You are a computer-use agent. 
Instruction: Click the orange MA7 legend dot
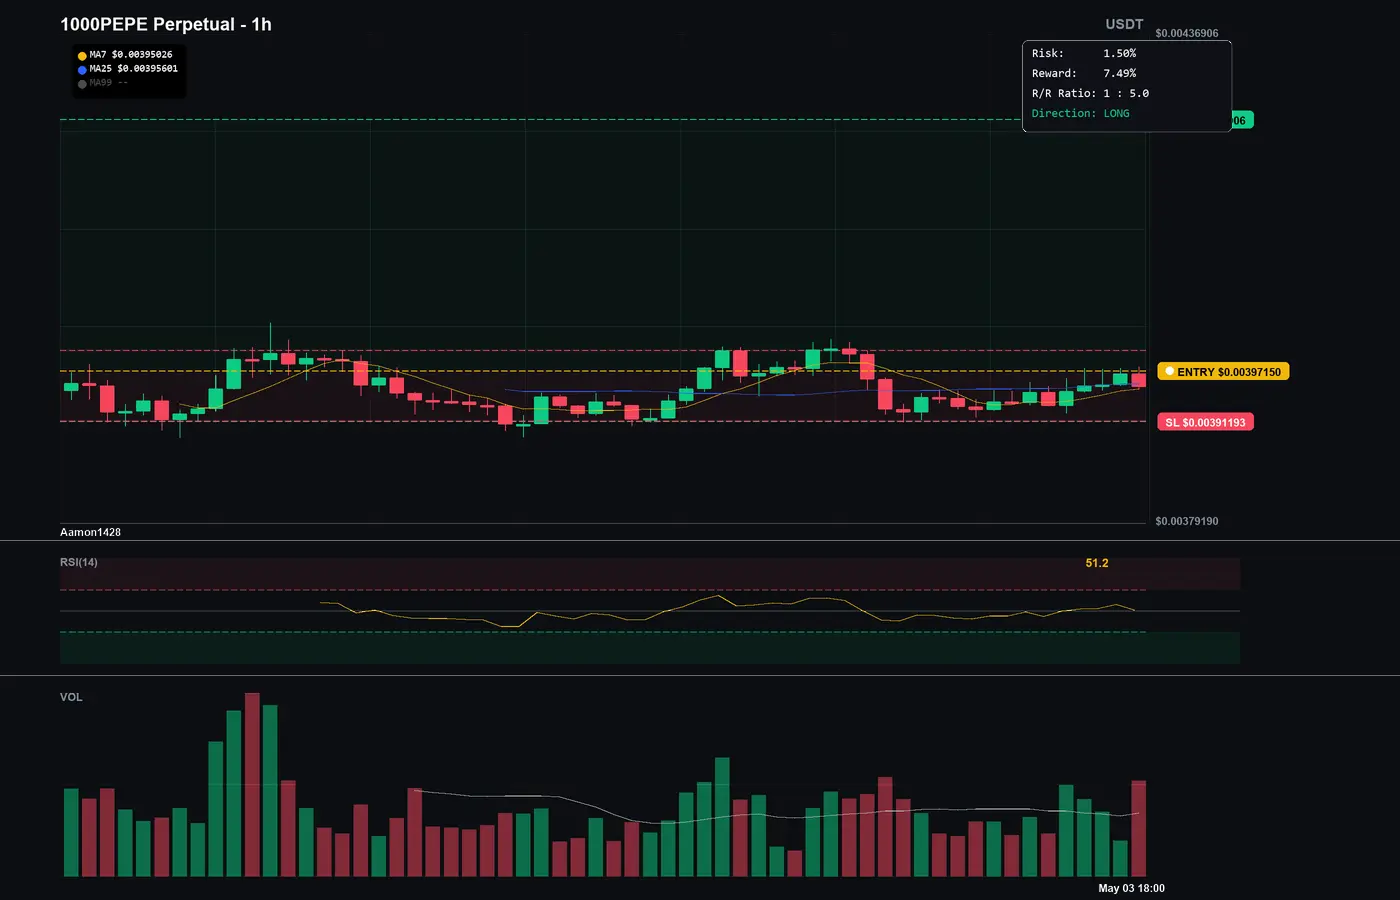[x=82, y=56]
